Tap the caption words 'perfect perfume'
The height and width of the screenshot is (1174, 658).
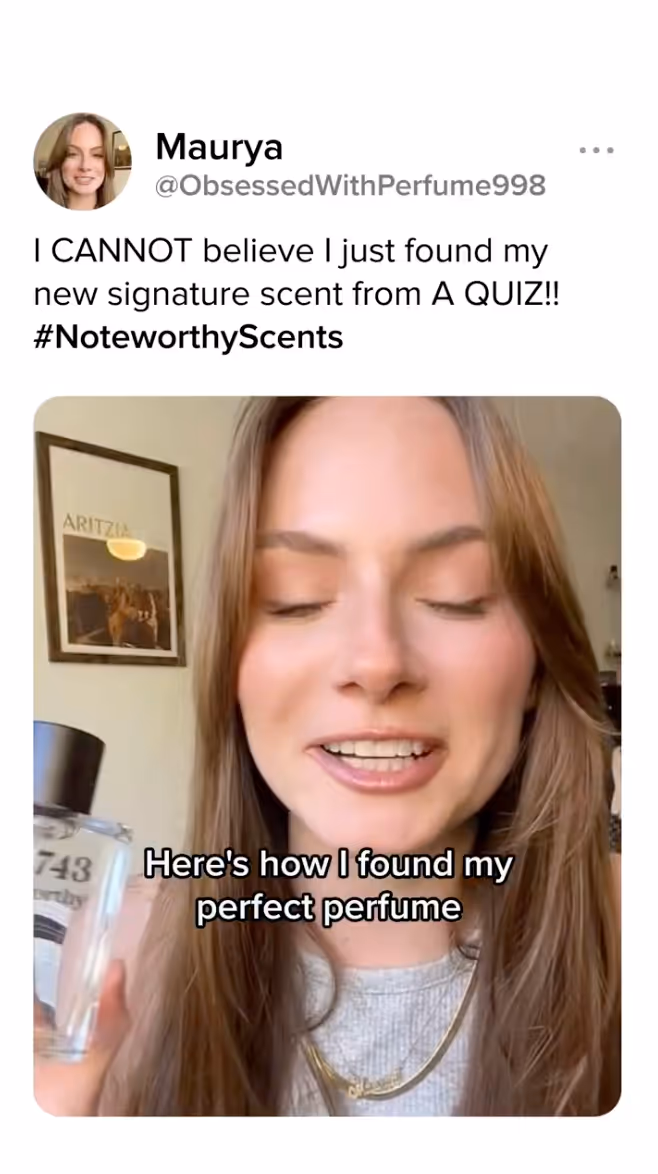click(329, 908)
